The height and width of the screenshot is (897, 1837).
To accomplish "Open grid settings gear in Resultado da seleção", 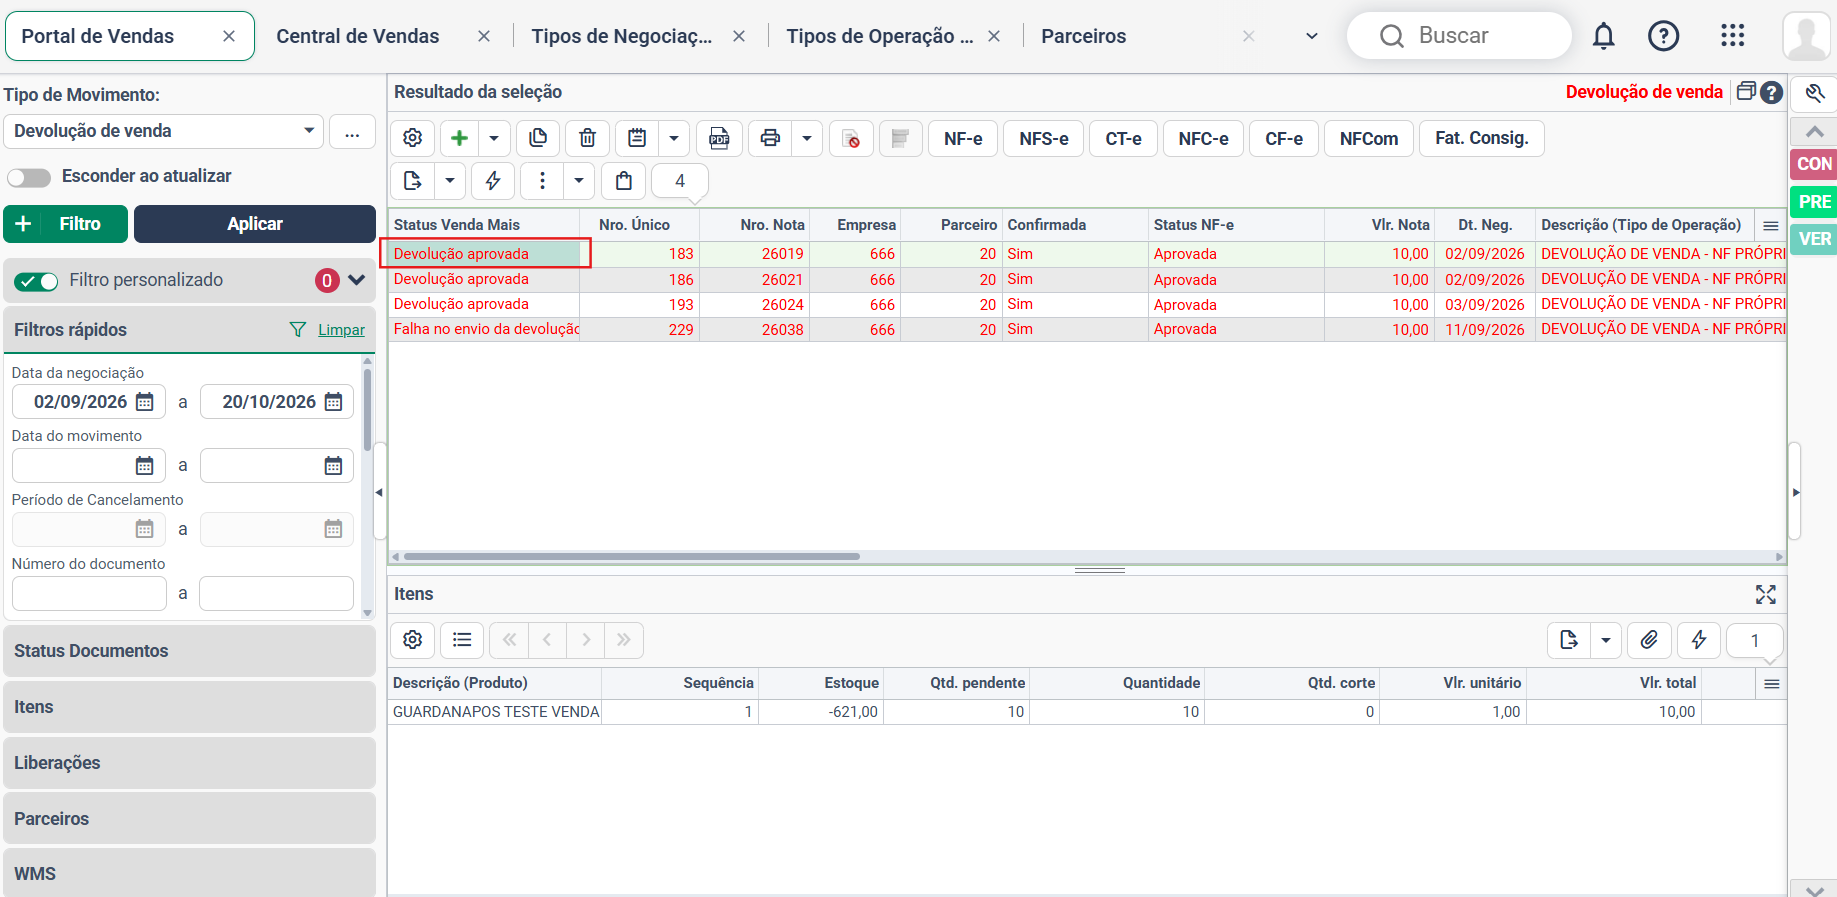I will click(413, 138).
